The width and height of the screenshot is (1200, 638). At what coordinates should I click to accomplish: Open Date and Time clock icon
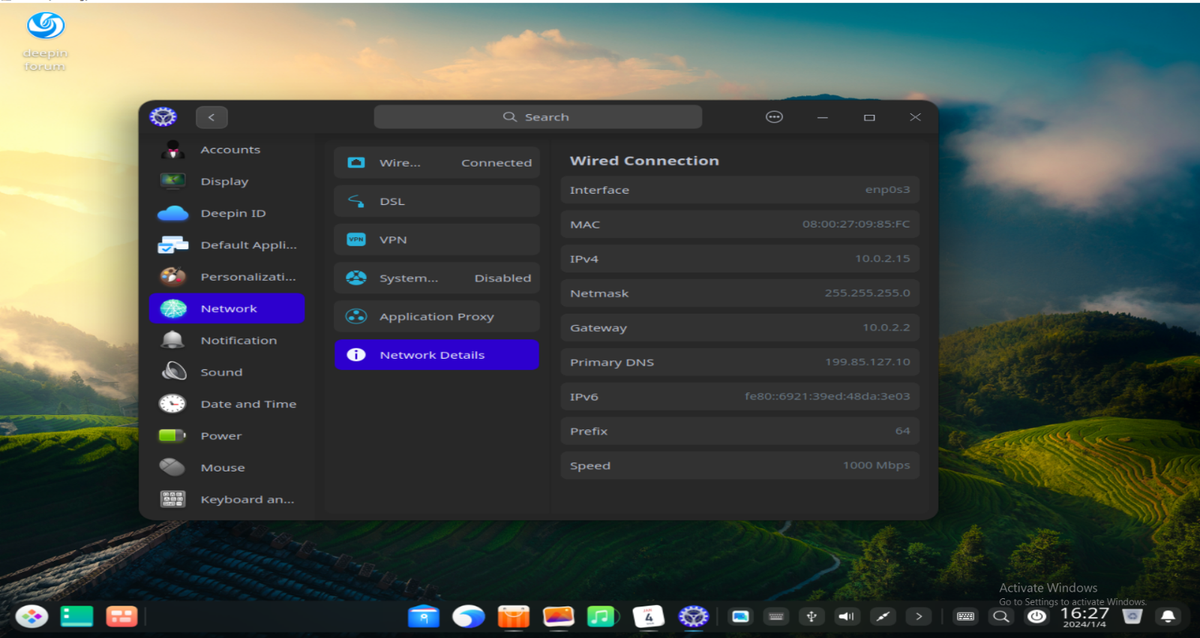click(173, 404)
